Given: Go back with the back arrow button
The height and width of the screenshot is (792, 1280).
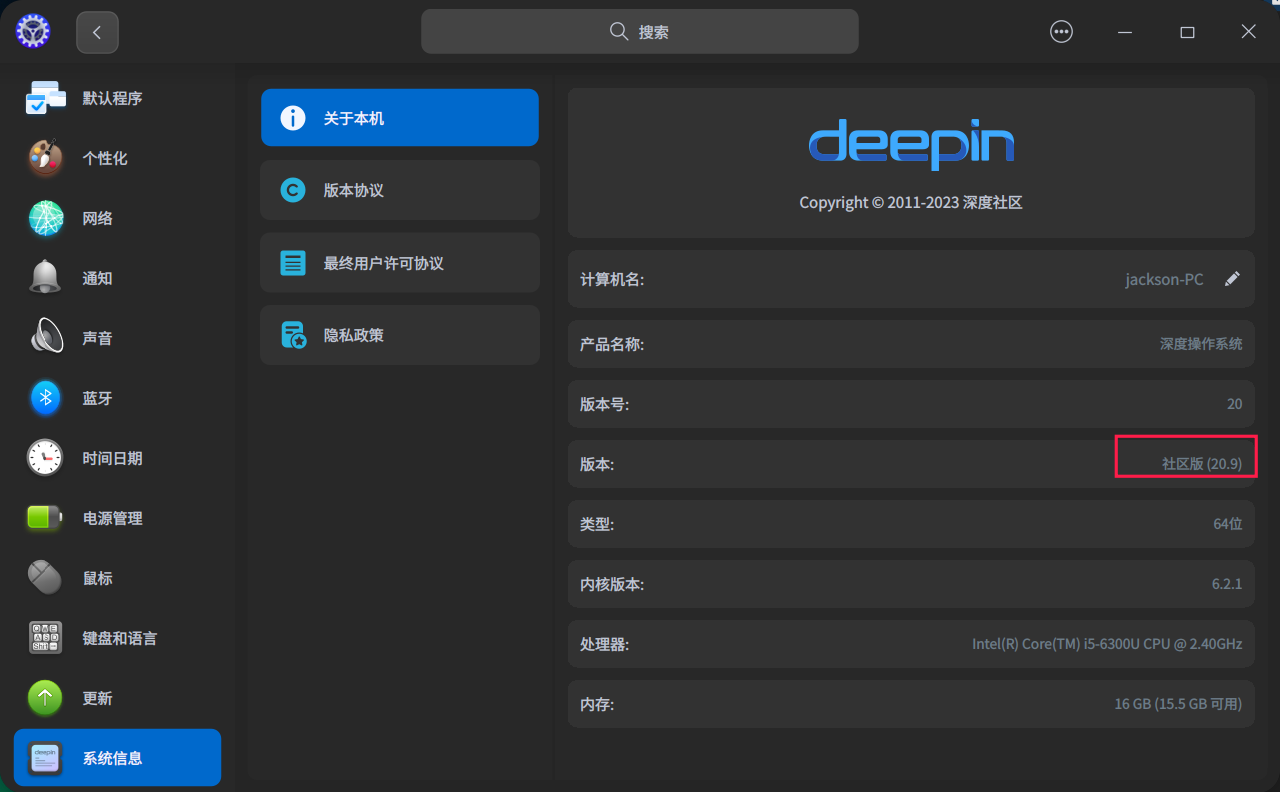Looking at the screenshot, I should pos(97,31).
